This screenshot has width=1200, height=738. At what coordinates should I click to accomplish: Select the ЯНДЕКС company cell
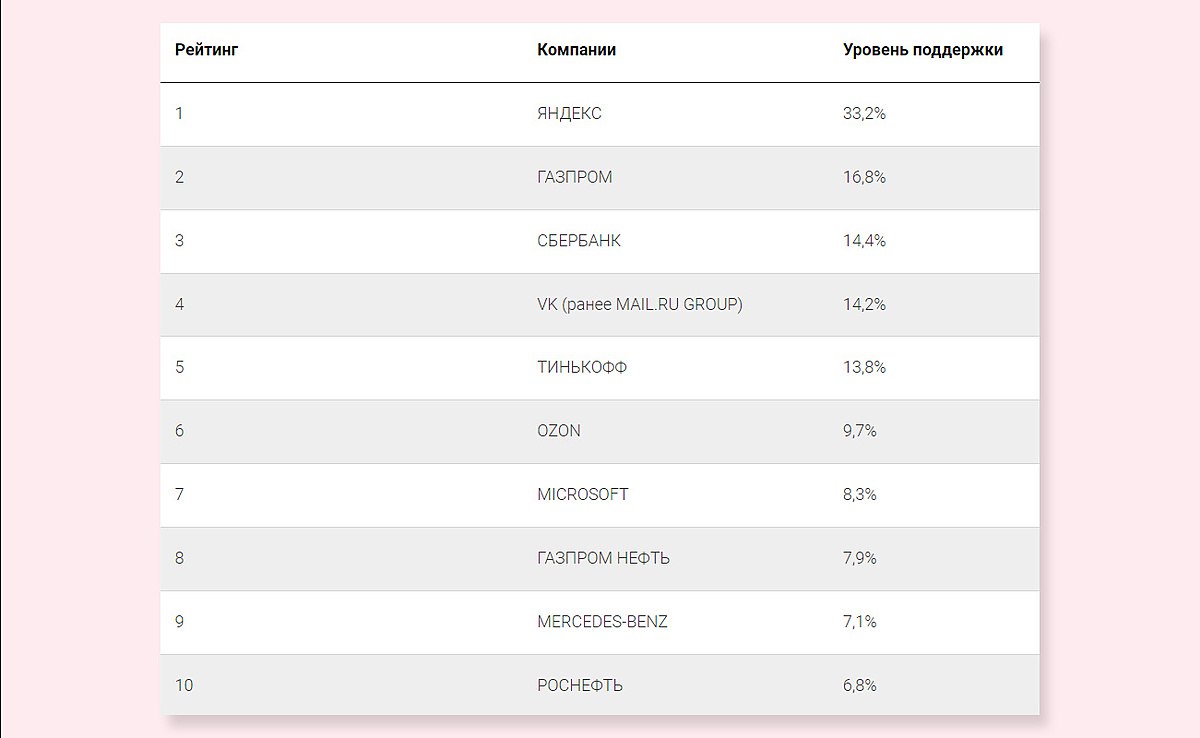(x=569, y=114)
